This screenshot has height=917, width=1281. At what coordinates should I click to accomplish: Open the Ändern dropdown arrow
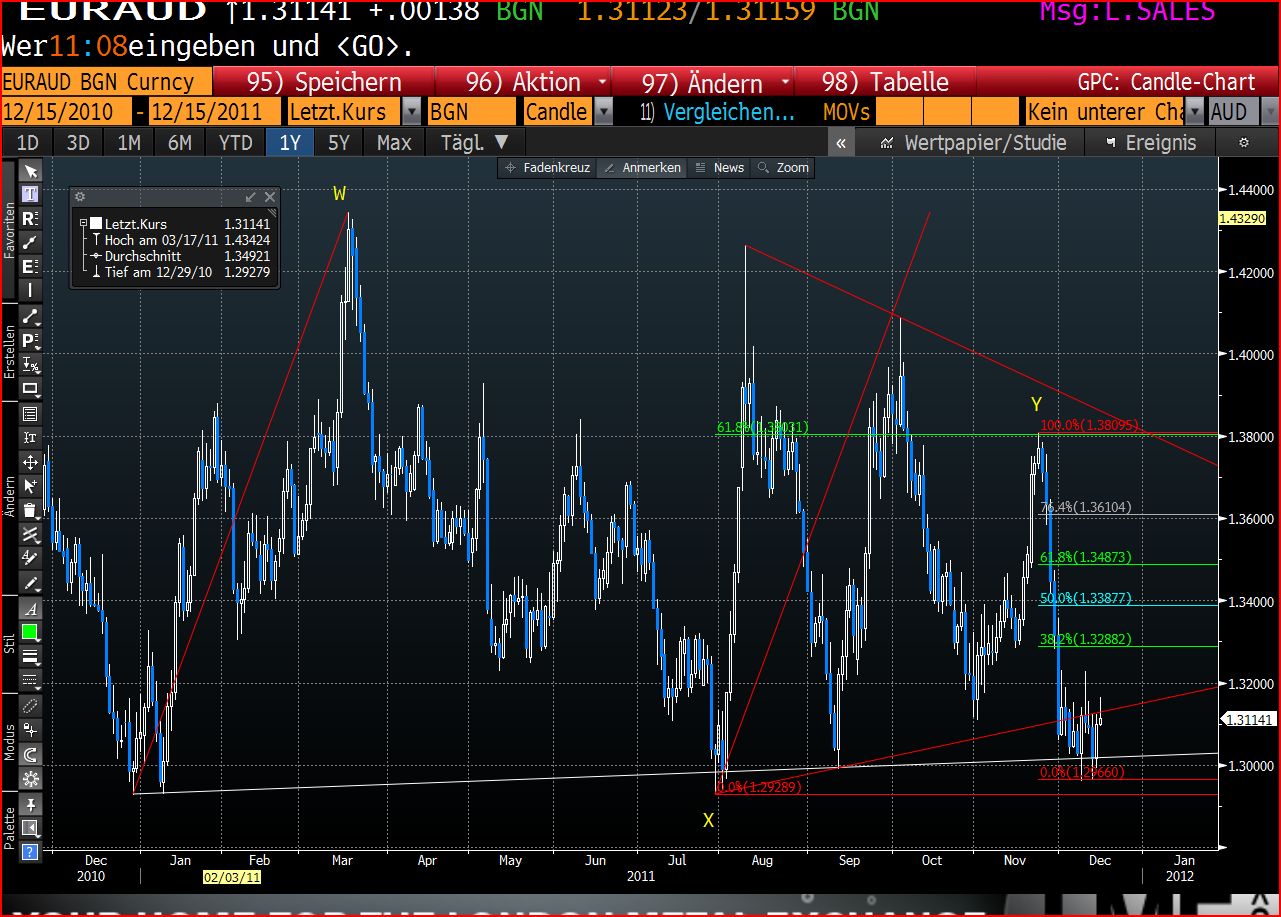tap(785, 82)
